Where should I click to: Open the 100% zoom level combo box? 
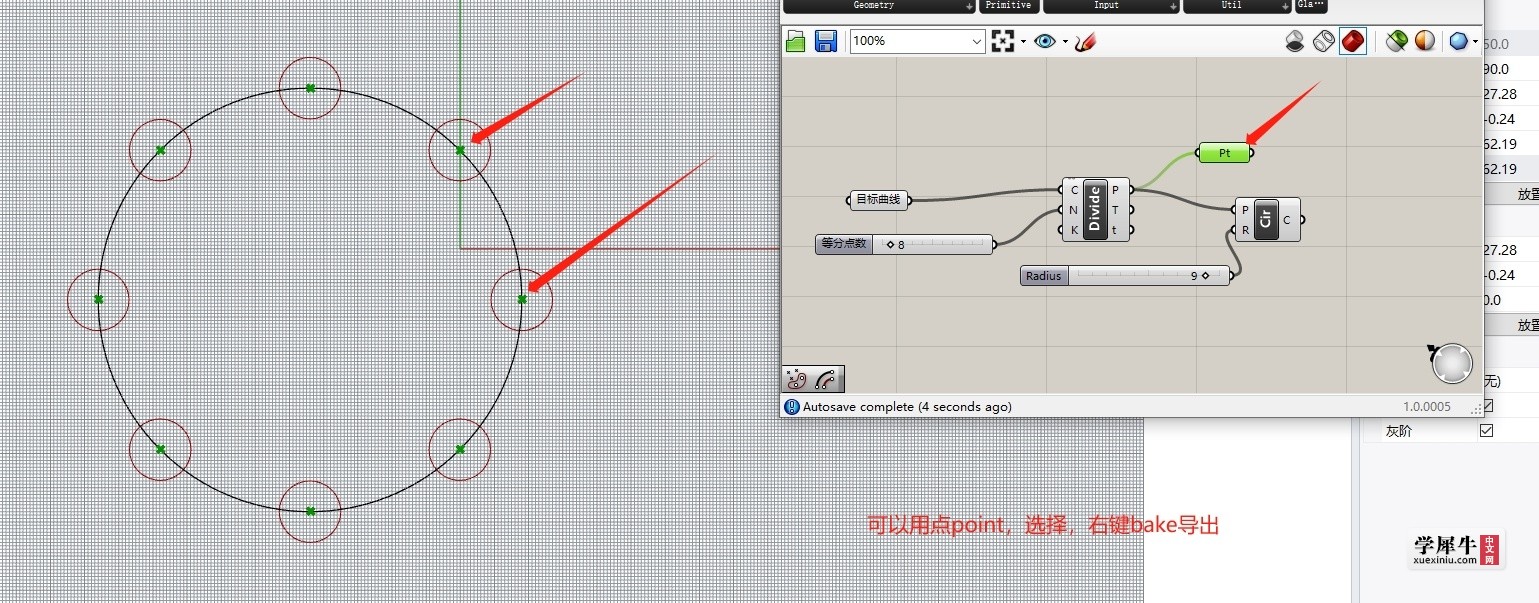click(918, 41)
